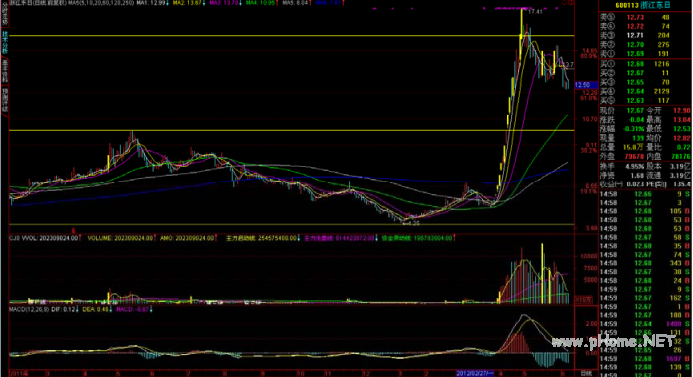
Task: Switch to the 技术分析 sidebar tab
Action: coord(5,43)
